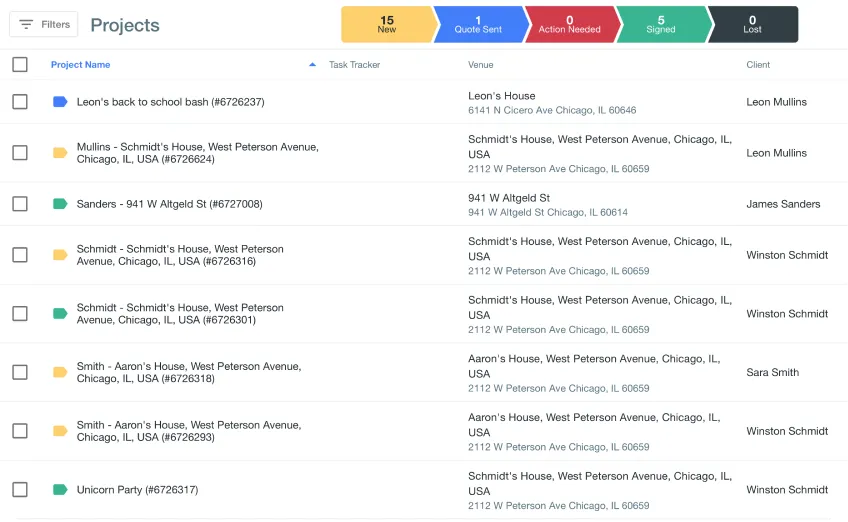Sort by the Venue column header
The height and width of the screenshot is (522, 848).
480,65
